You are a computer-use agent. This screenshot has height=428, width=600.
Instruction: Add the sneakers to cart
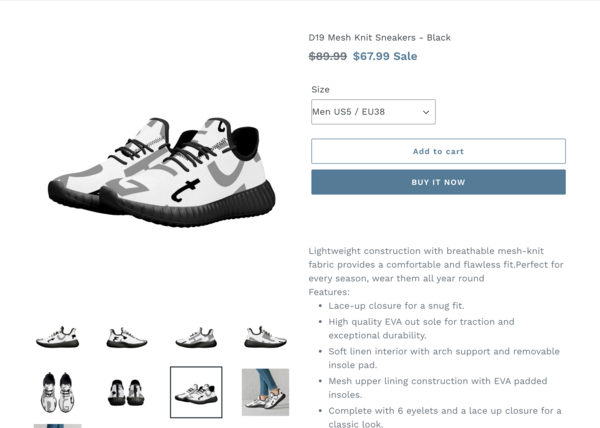(x=438, y=151)
